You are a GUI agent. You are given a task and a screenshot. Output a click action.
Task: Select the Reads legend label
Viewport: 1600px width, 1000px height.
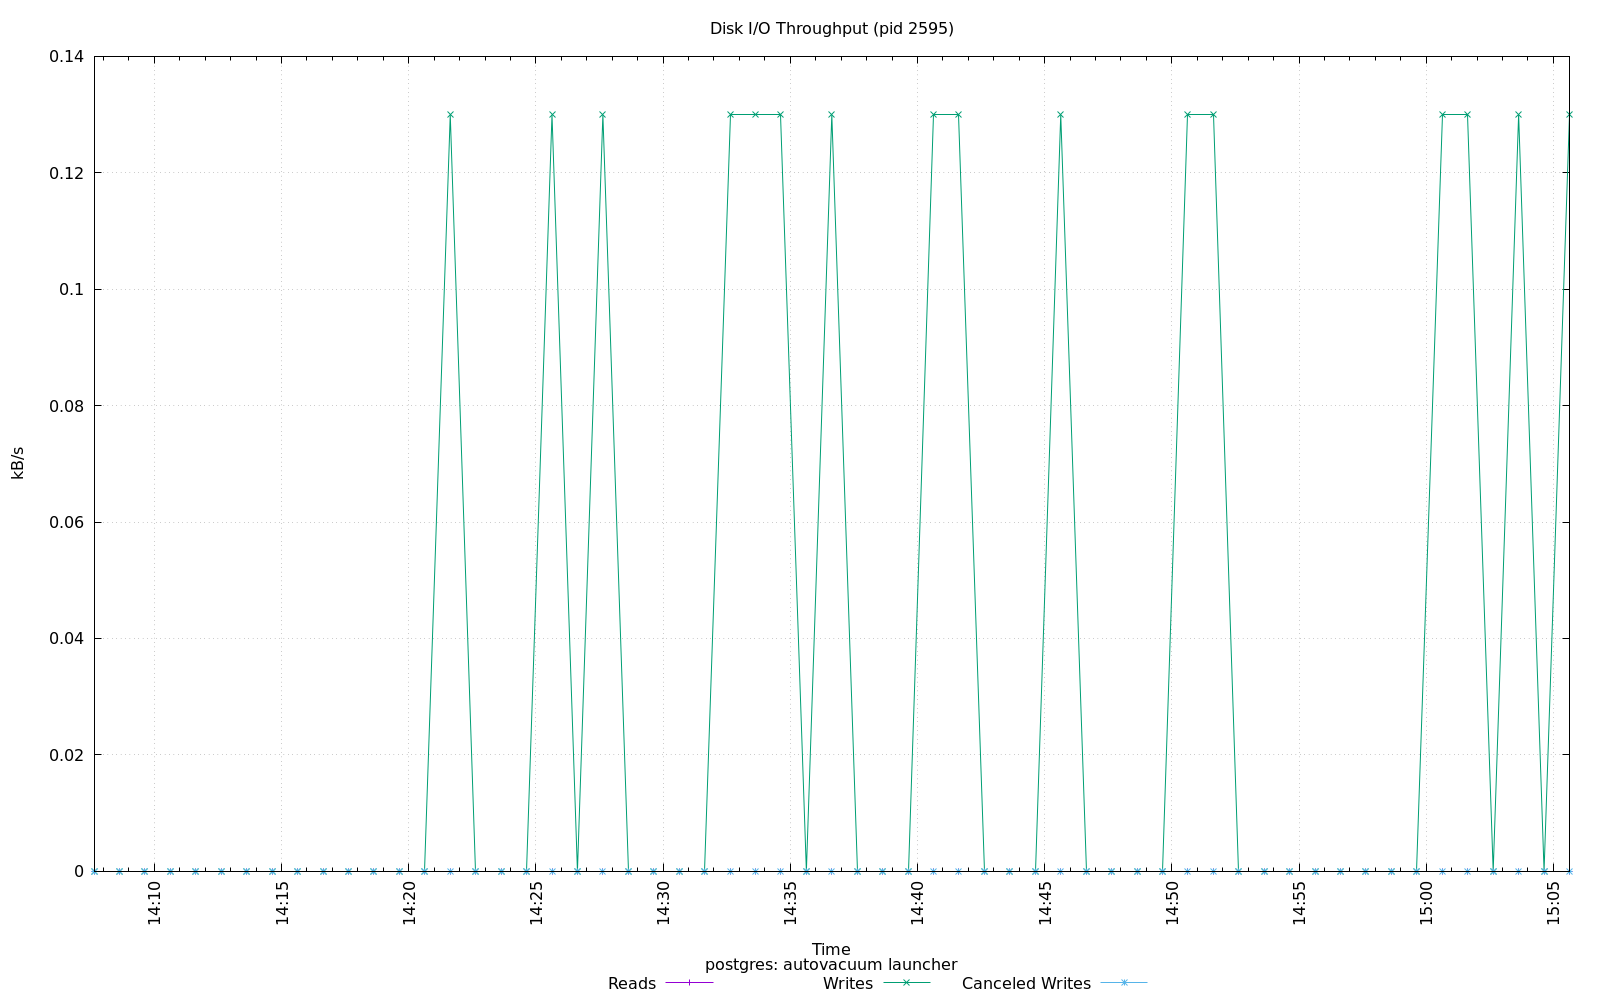(631, 983)
